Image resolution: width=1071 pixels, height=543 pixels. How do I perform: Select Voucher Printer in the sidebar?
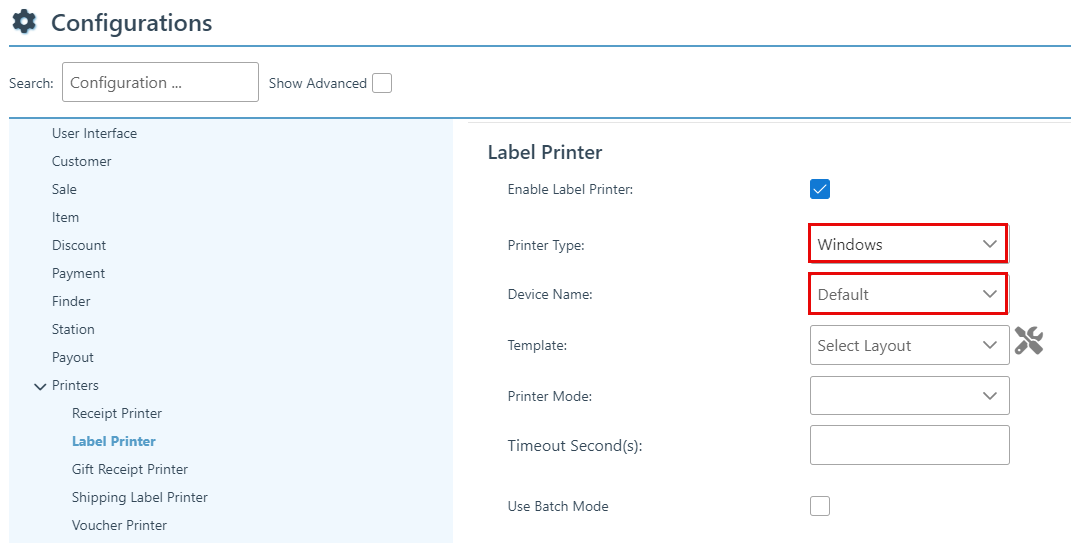[119, 525]
